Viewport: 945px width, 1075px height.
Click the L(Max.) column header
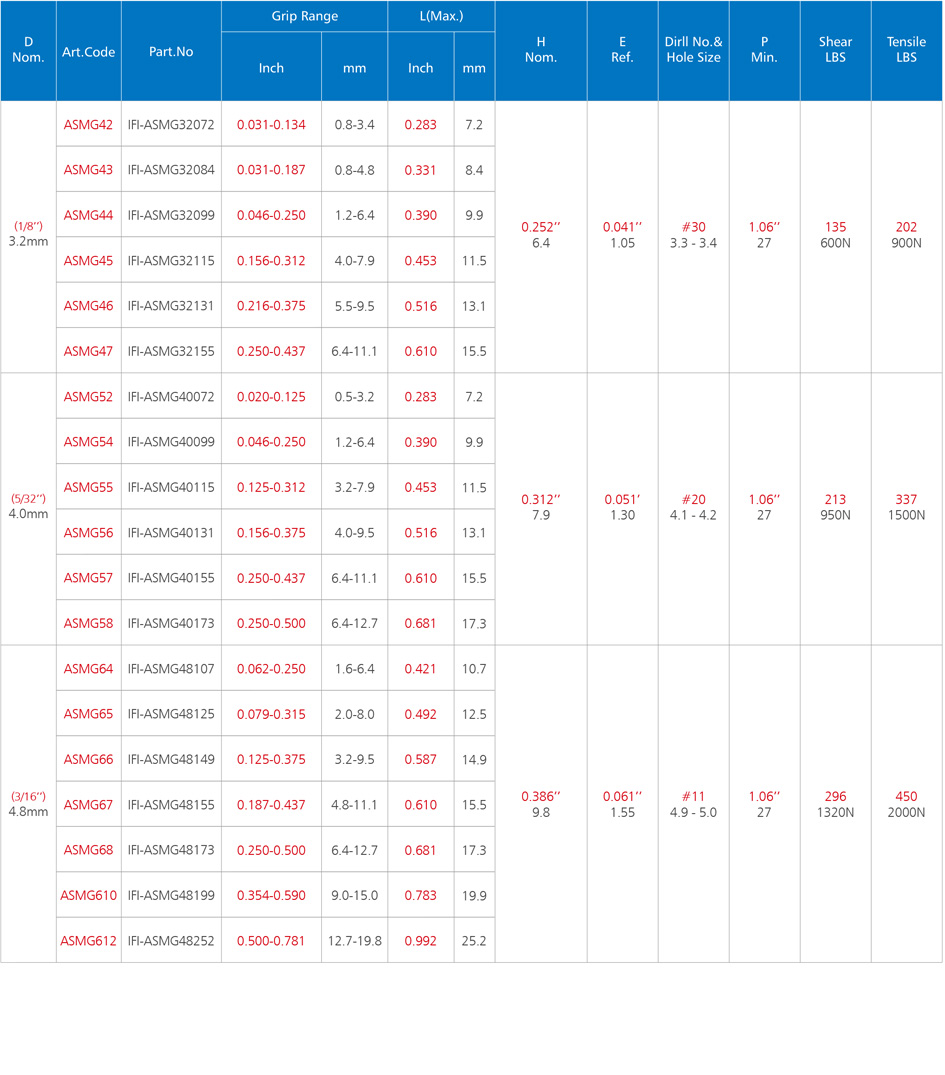pos(440,16)
